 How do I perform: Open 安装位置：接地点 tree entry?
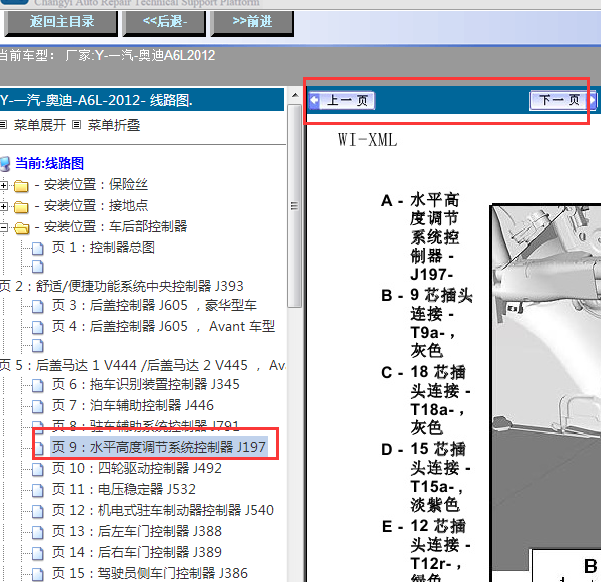click(x=91, y=206)
